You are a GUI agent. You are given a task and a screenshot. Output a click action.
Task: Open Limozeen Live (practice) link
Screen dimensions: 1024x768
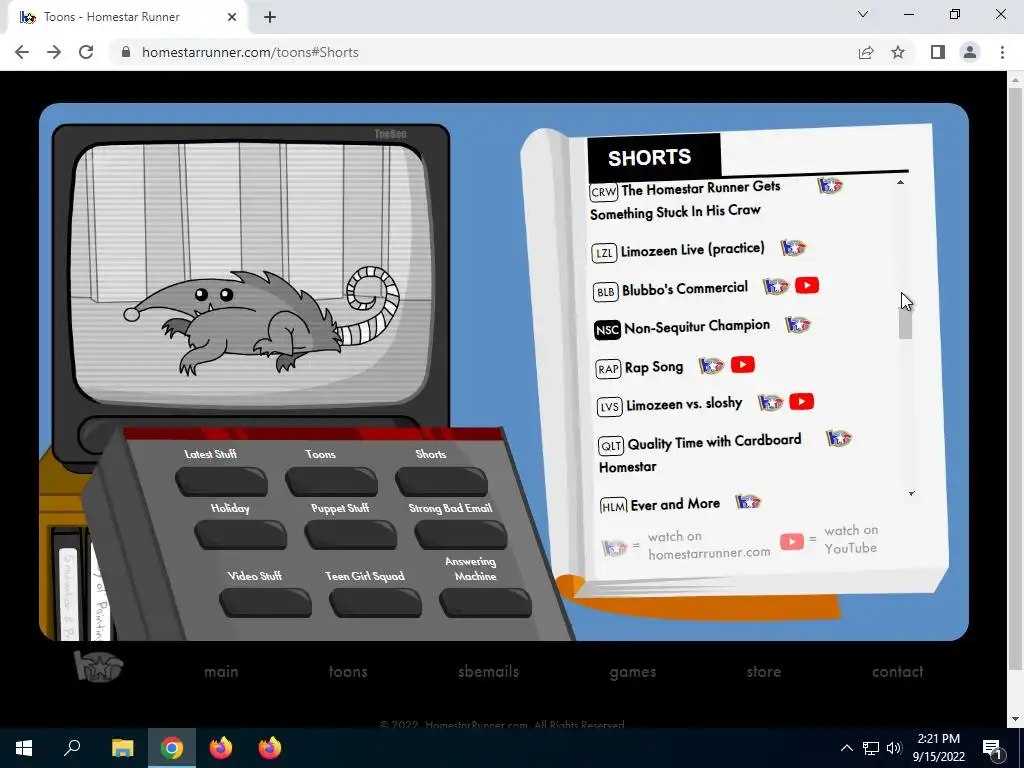click(692, 249)
